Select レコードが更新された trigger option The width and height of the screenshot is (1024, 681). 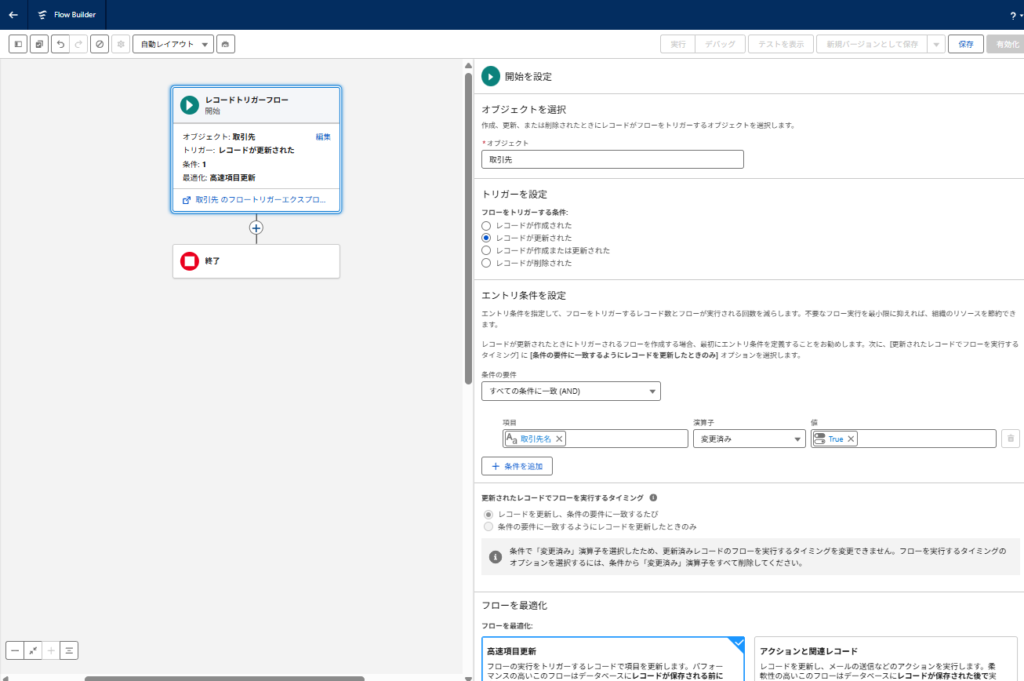click(x=486, y=238)
